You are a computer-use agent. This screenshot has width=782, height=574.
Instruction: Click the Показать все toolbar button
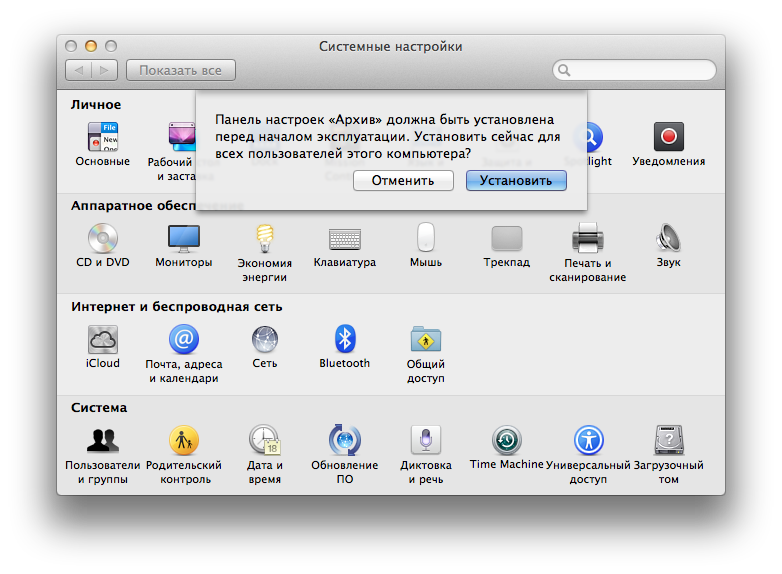pyautogui.click(x=180, y=70)
